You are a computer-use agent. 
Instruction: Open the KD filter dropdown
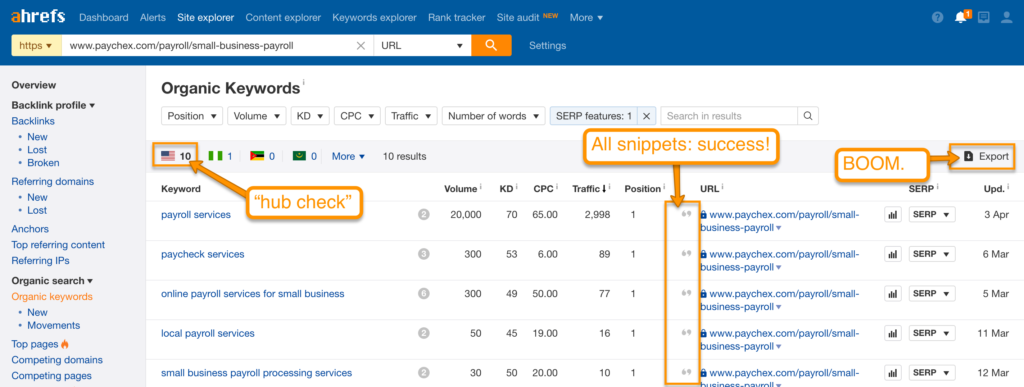coord(310,116)
